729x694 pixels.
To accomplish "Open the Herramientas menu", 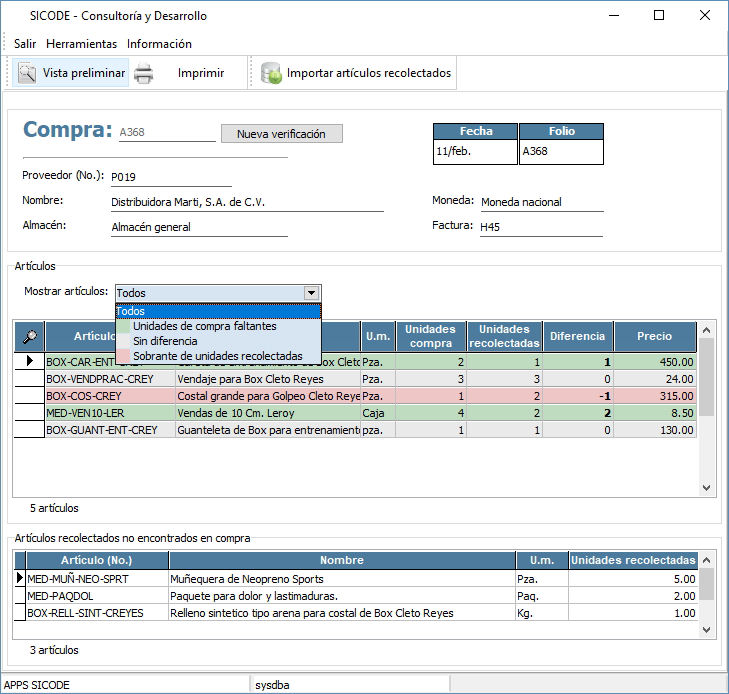I will 81,44.
